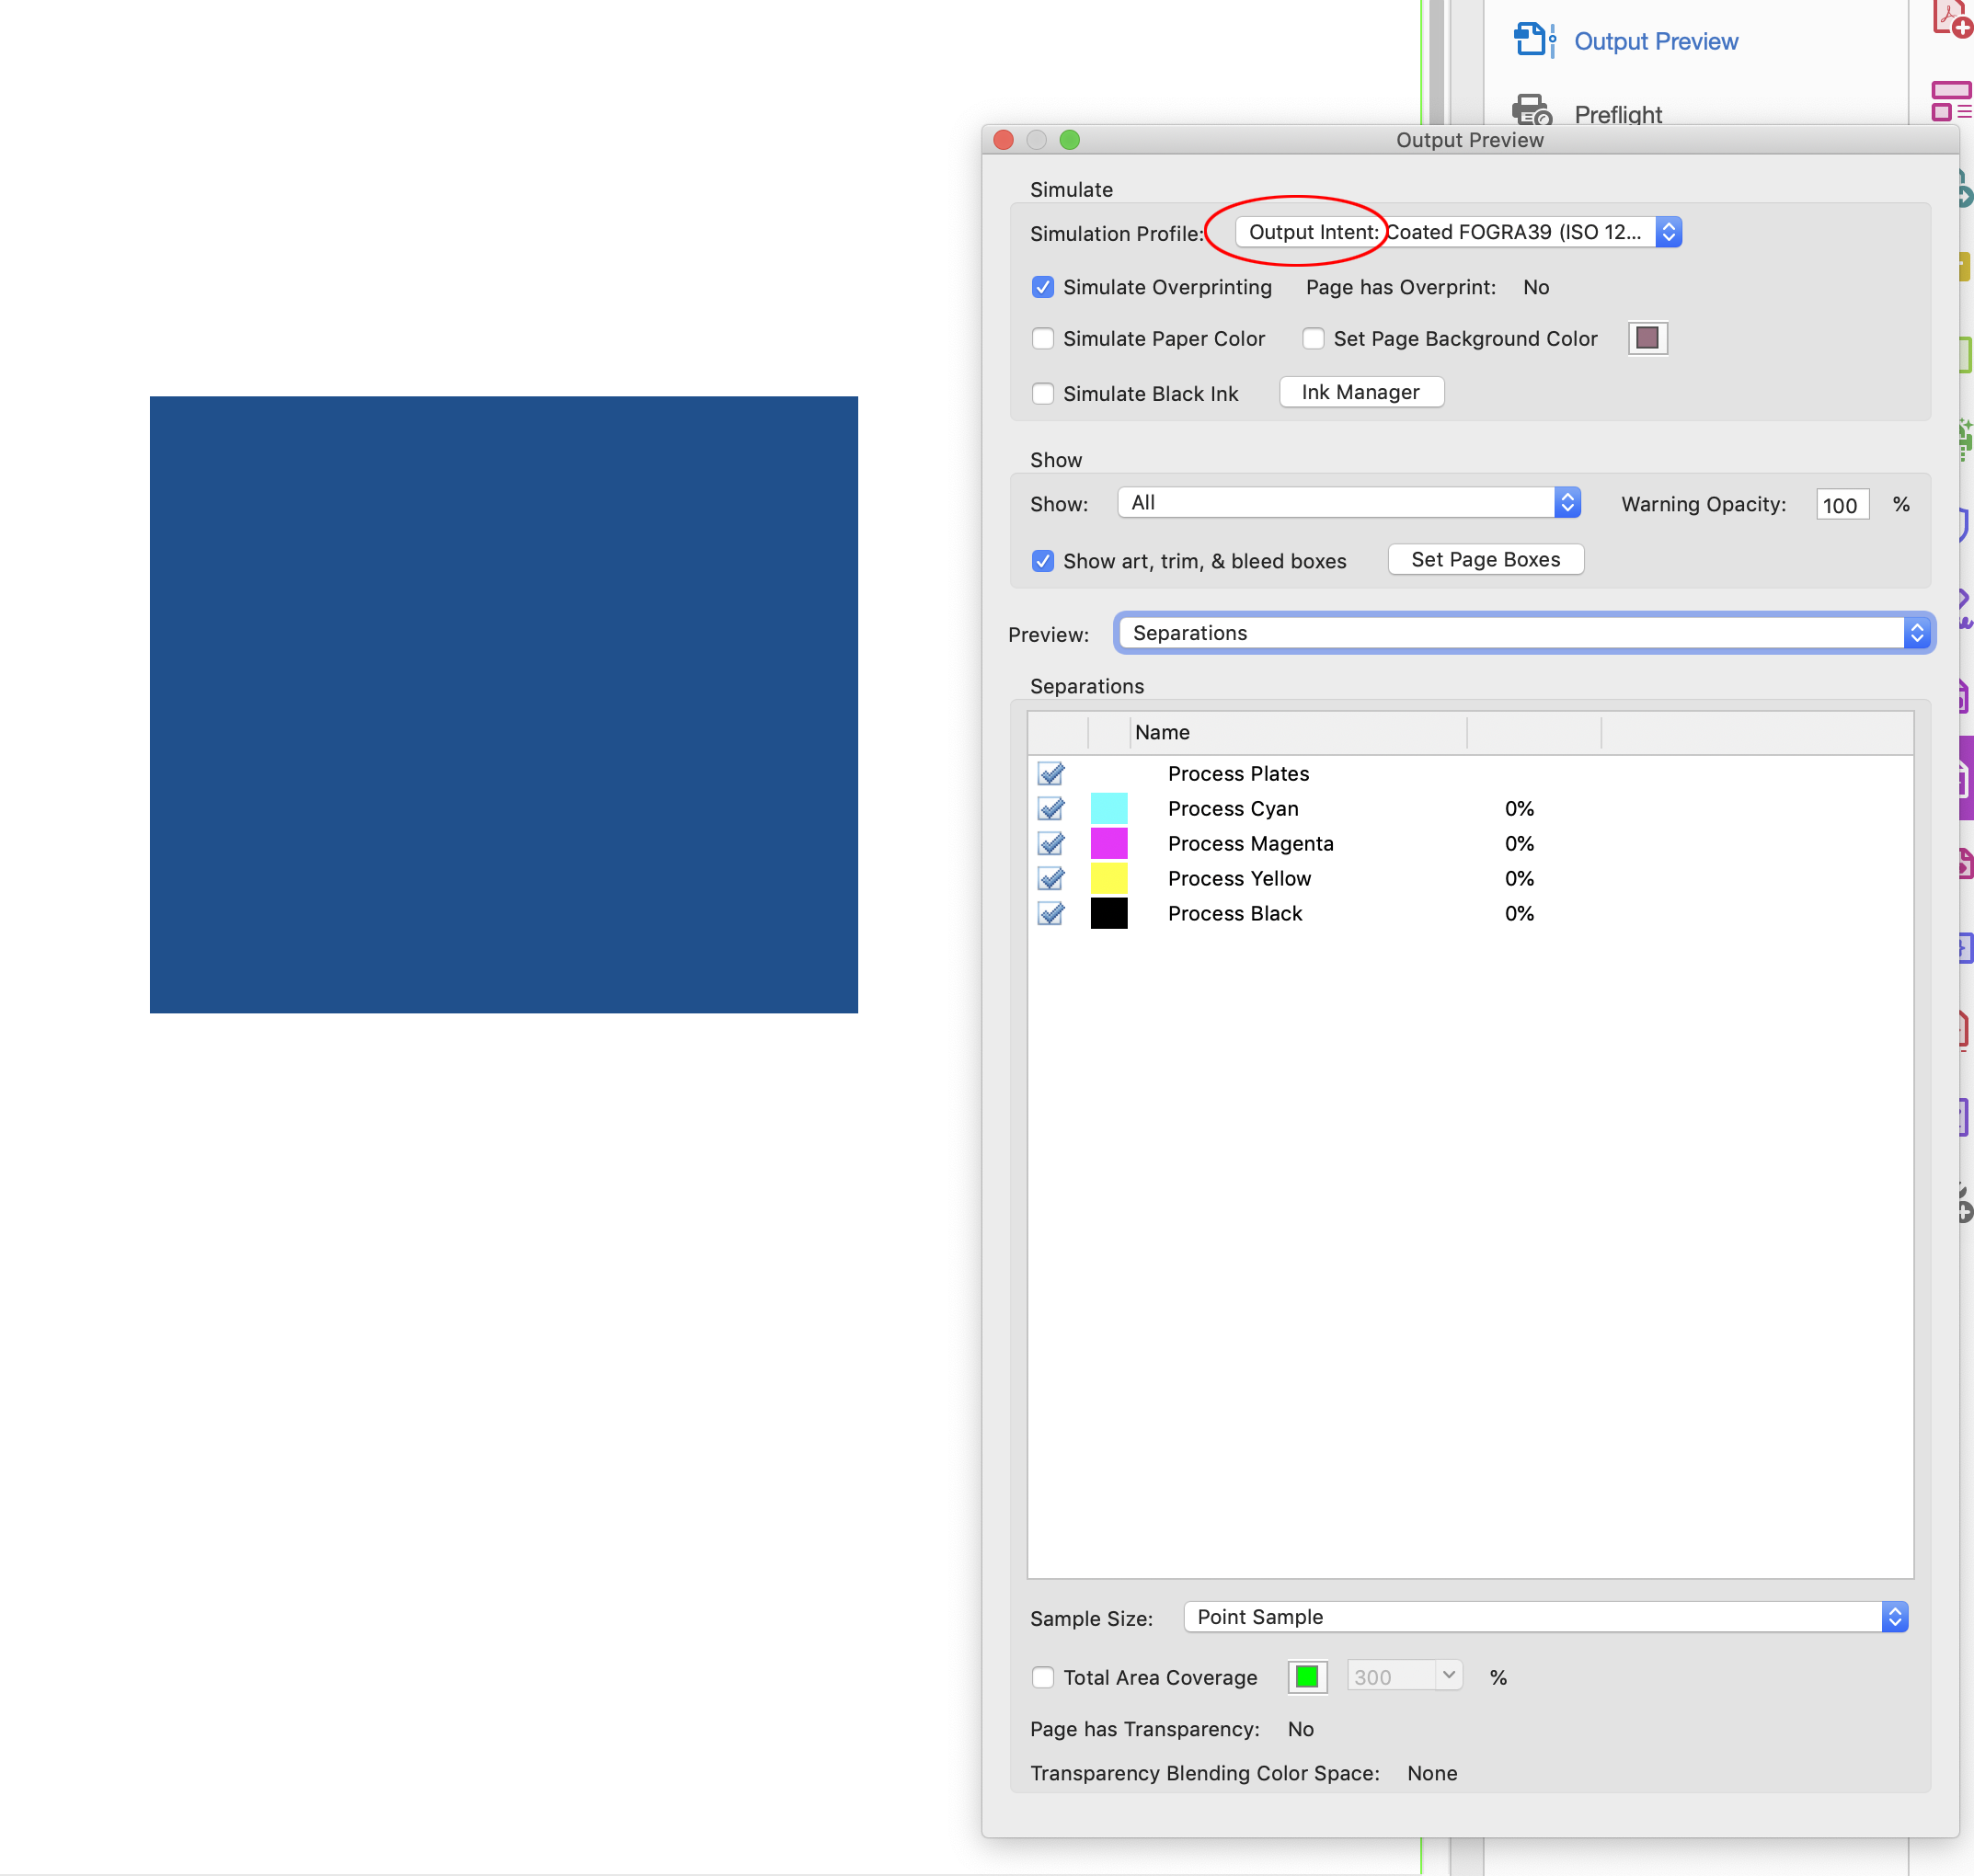The width and height of the screenshot is (1974, 1876).
Task: Disable Simulate Overprinting
Action: (x=1043, y=287)
